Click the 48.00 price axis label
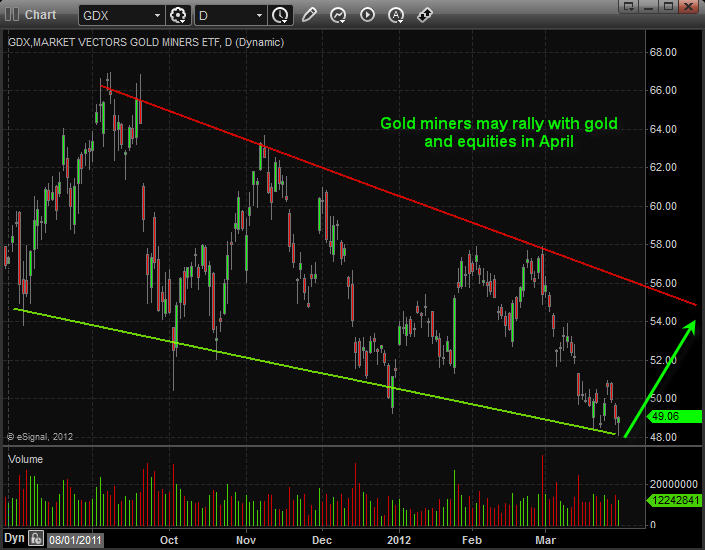 (x=663, y=437)
